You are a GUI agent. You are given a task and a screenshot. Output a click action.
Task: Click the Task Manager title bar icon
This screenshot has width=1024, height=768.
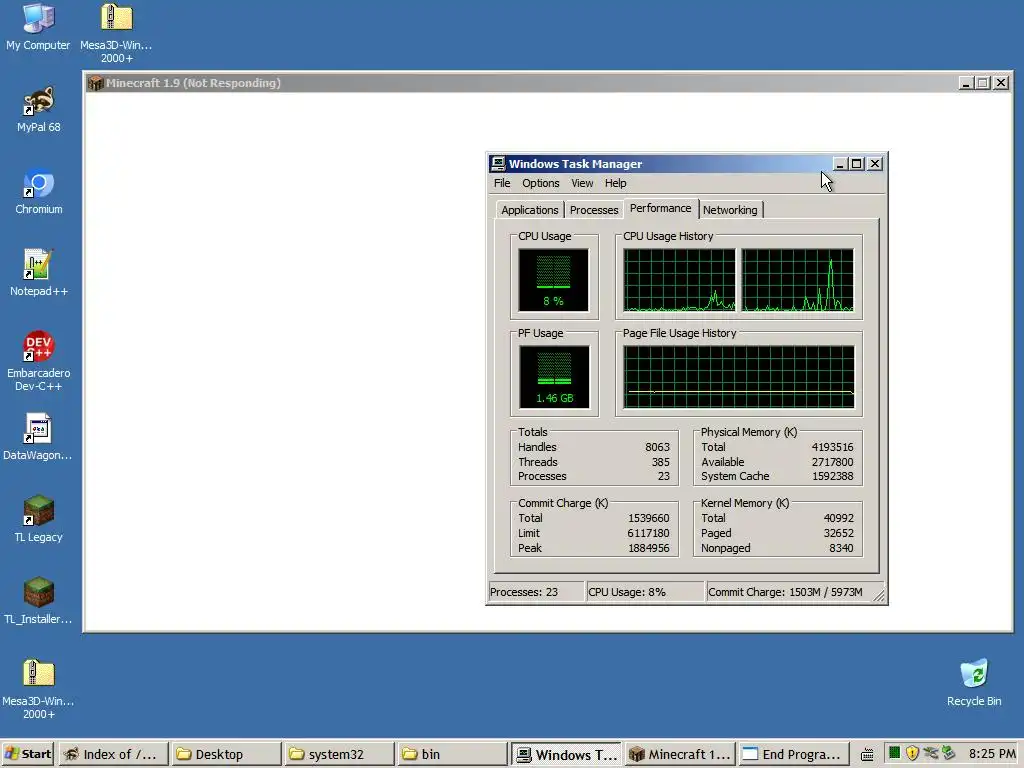coord(498,163)
